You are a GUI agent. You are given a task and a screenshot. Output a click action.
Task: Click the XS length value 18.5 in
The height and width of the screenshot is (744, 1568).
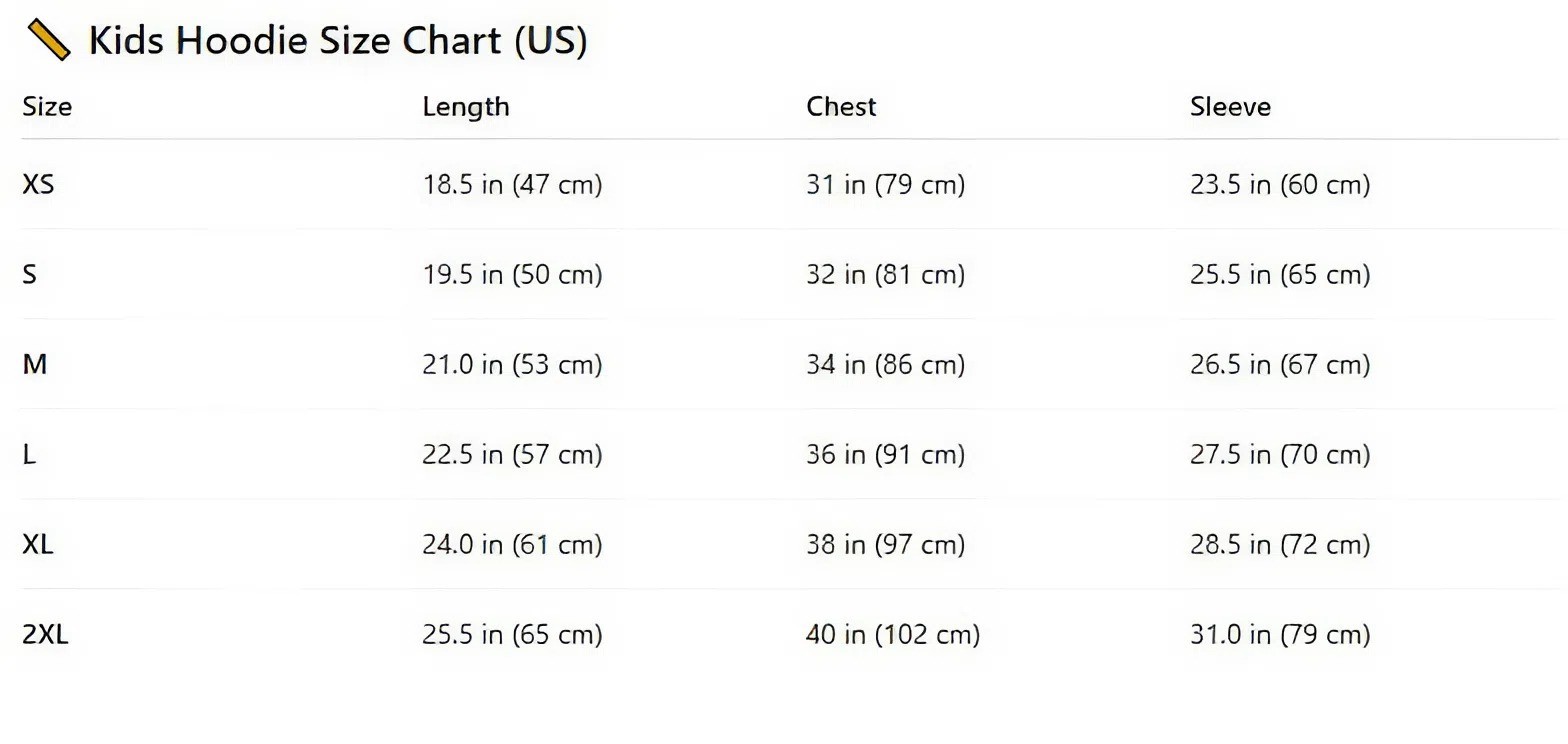[512, 185]
